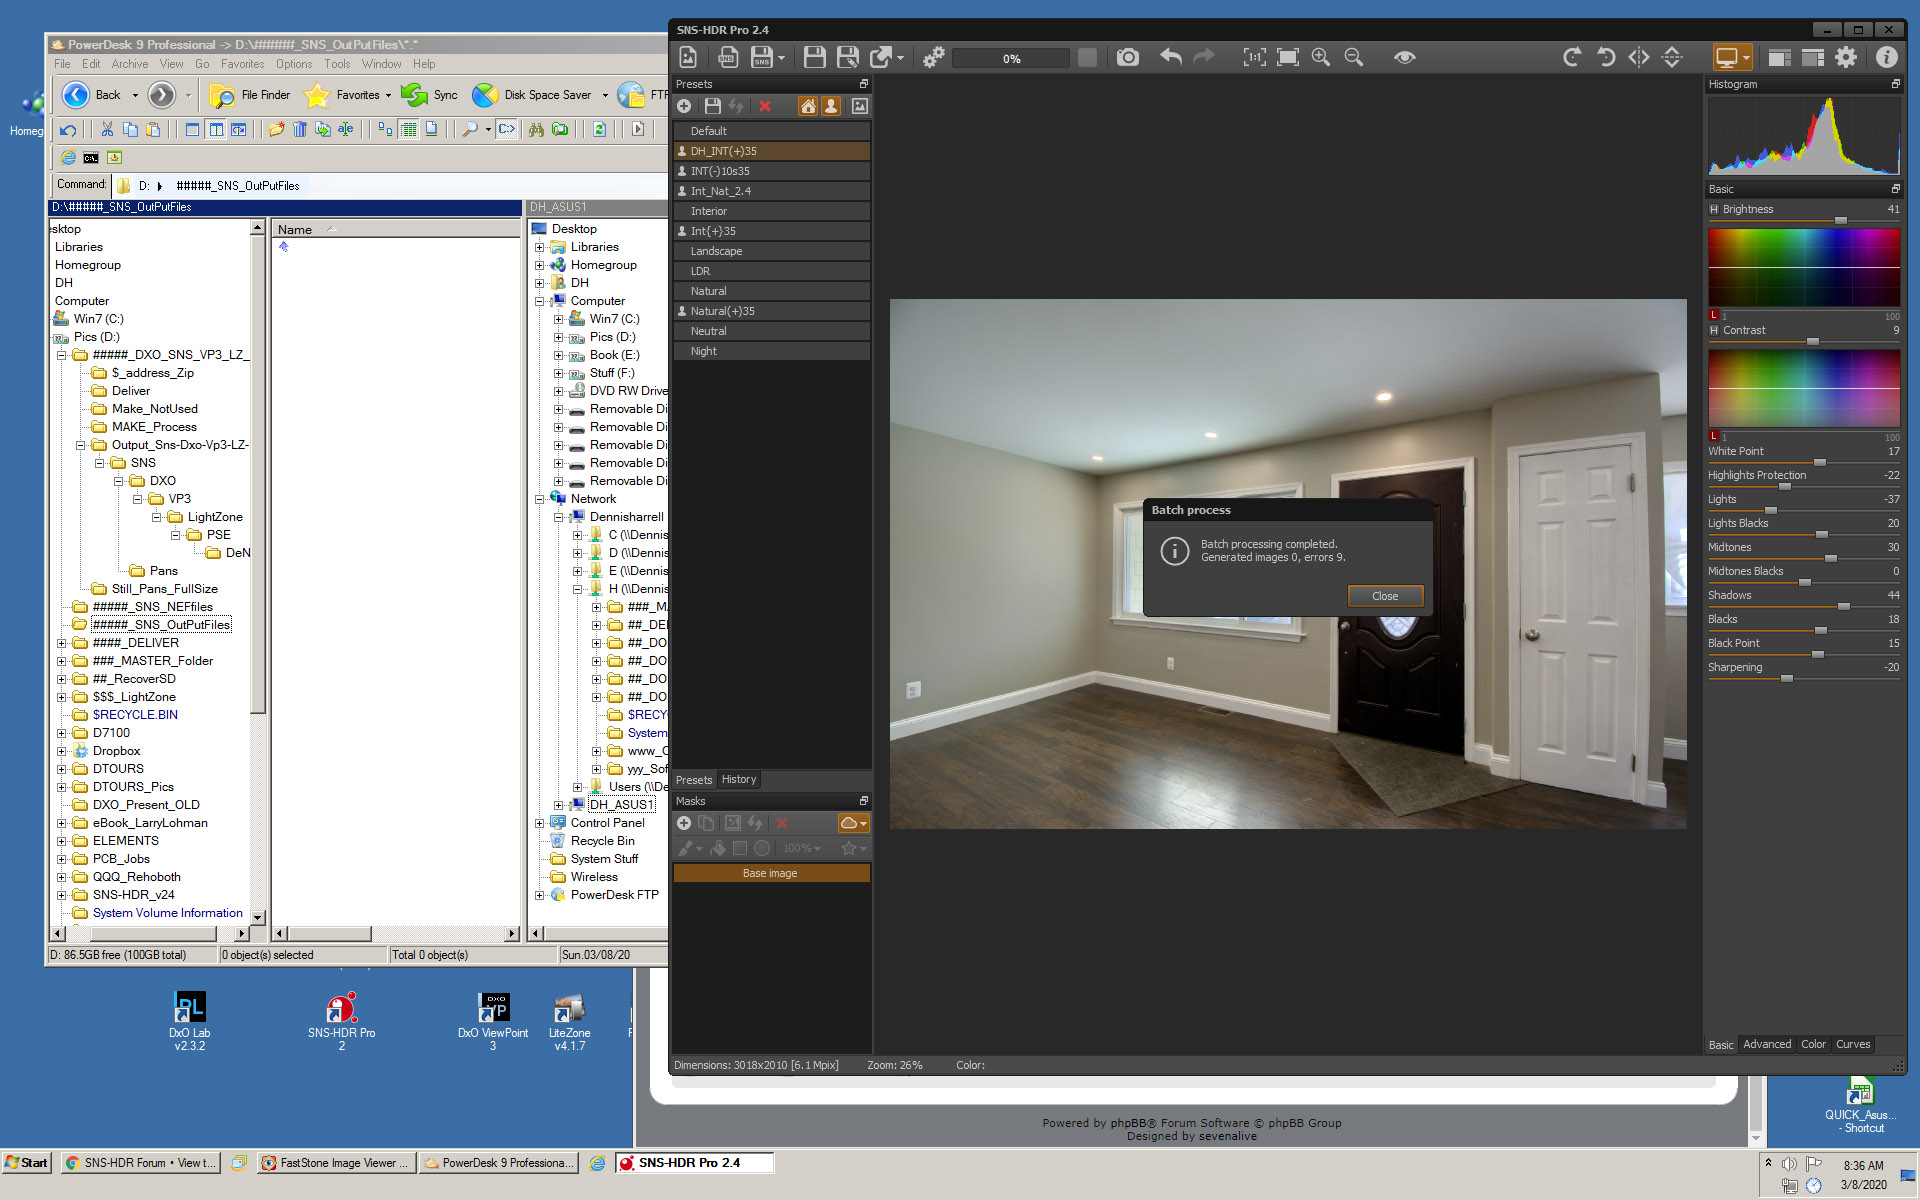Screen dimensions: 1920x1200
Task: Toggle the preset thumbnails image button
Action: pos(859,106)
